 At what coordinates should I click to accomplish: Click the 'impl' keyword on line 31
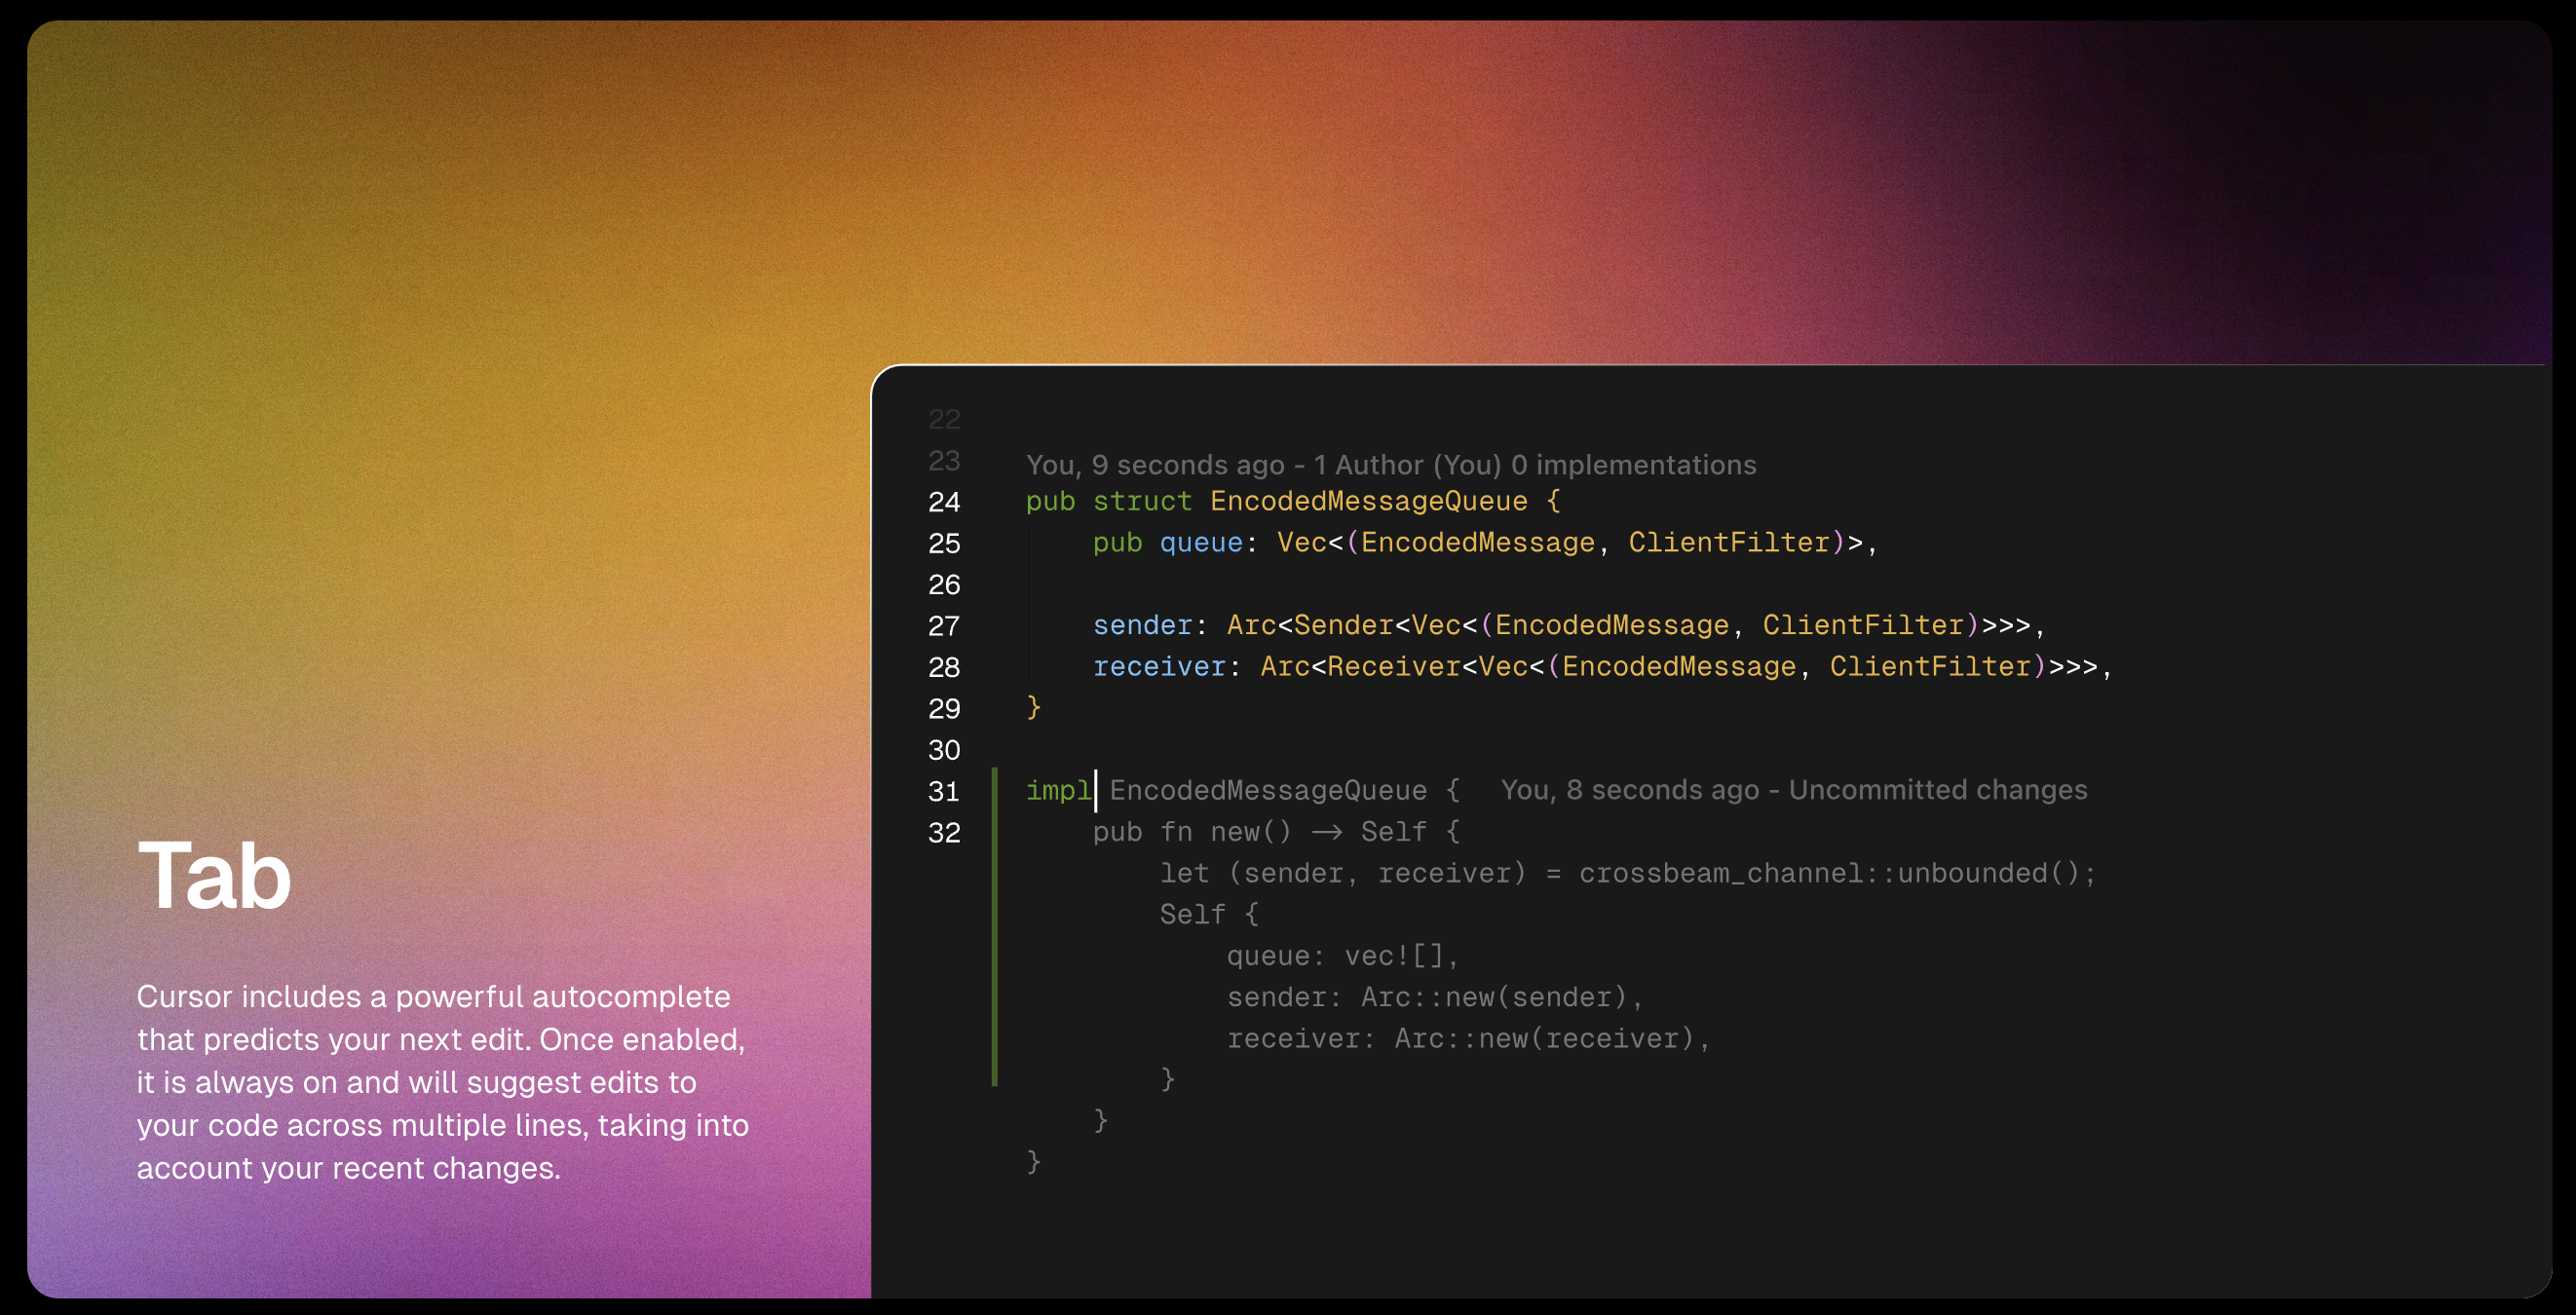(x=1057, y=790)
